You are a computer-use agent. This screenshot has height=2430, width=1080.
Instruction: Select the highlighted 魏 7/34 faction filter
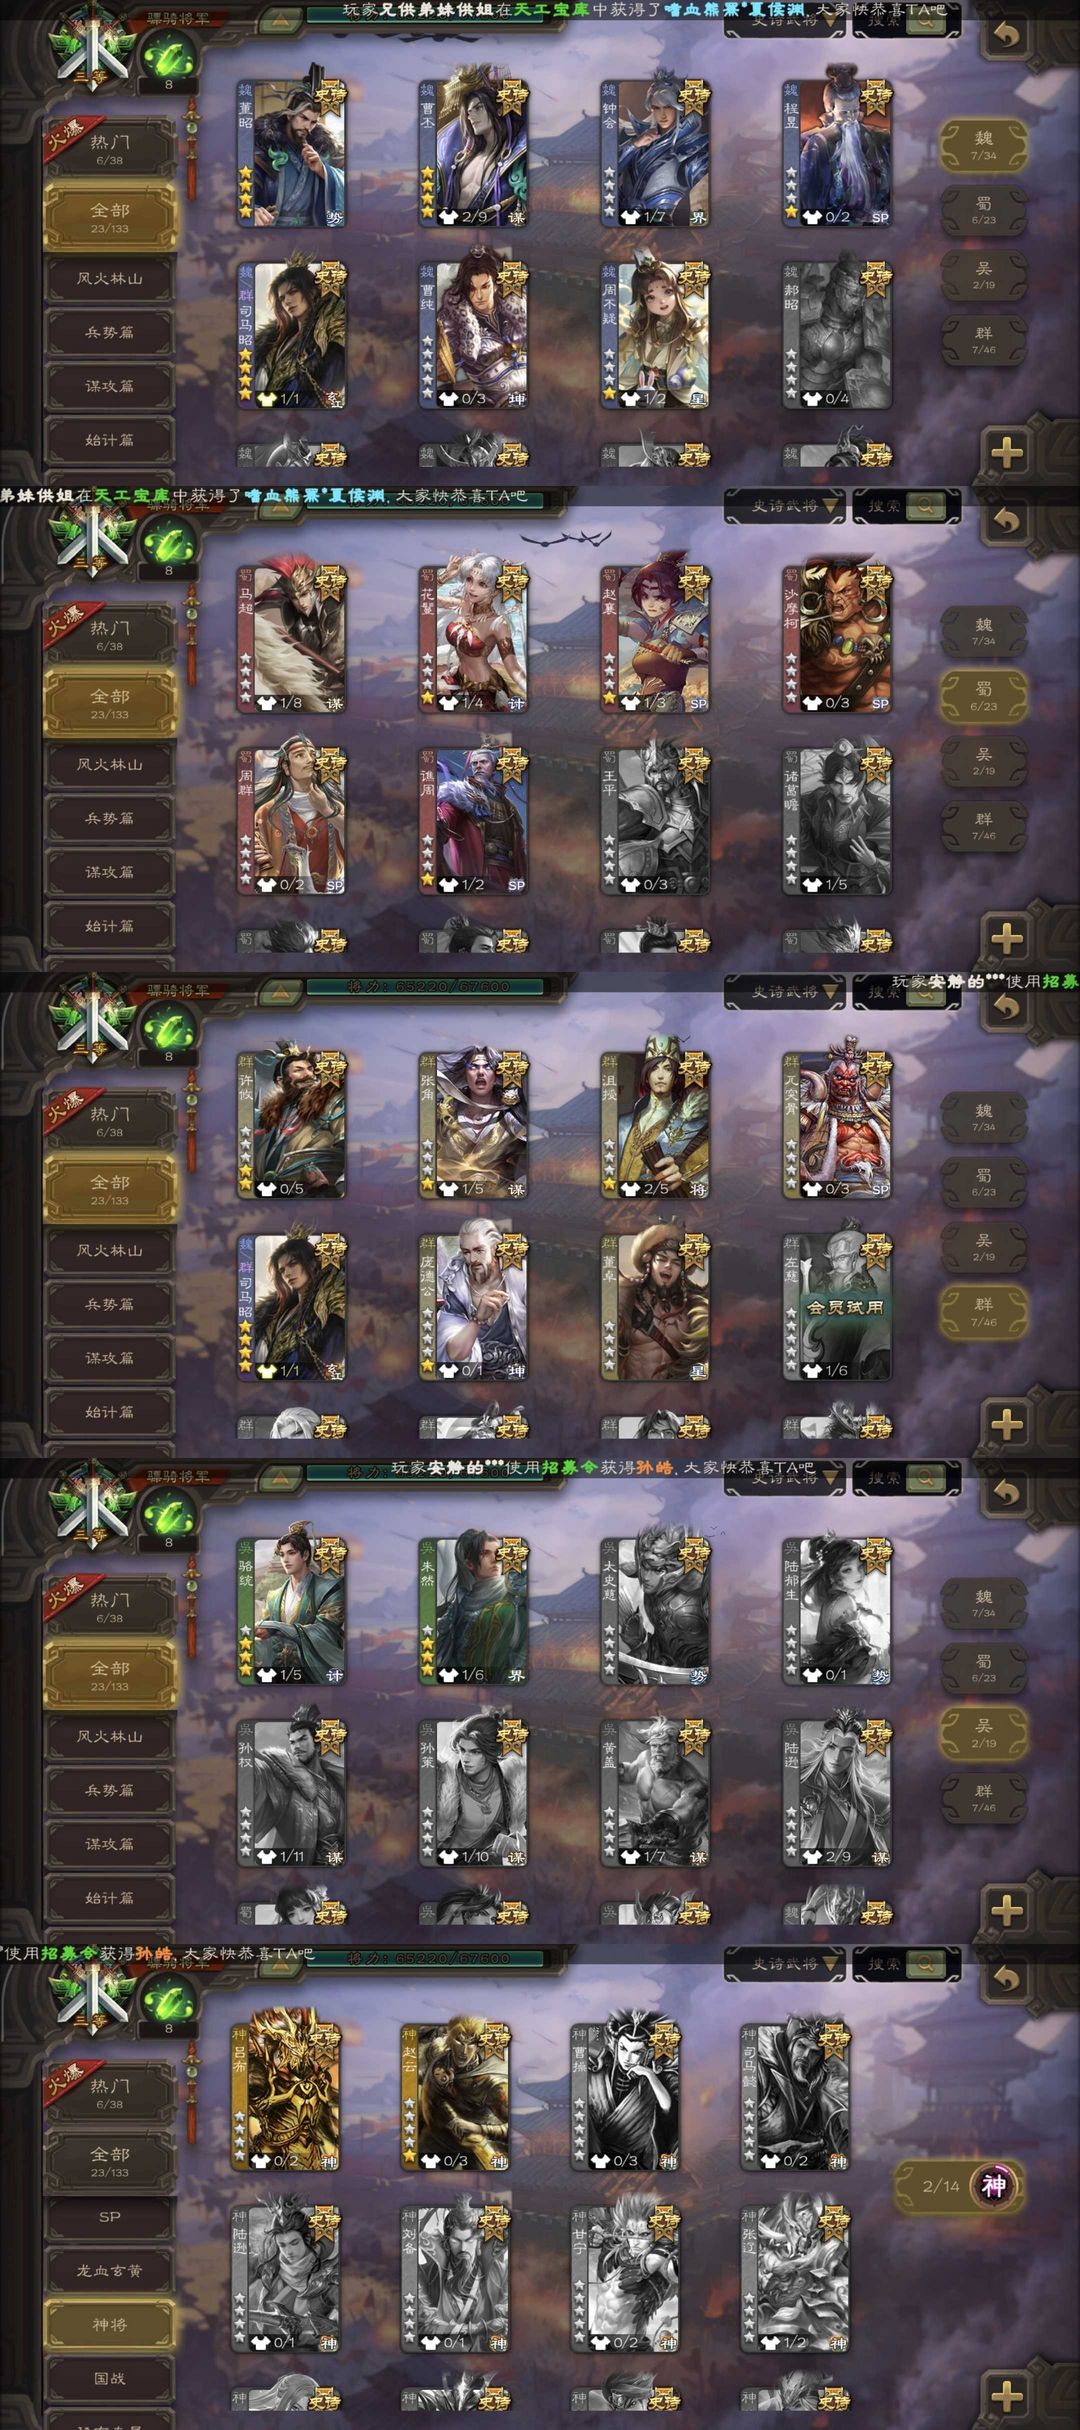click(984, 146)
